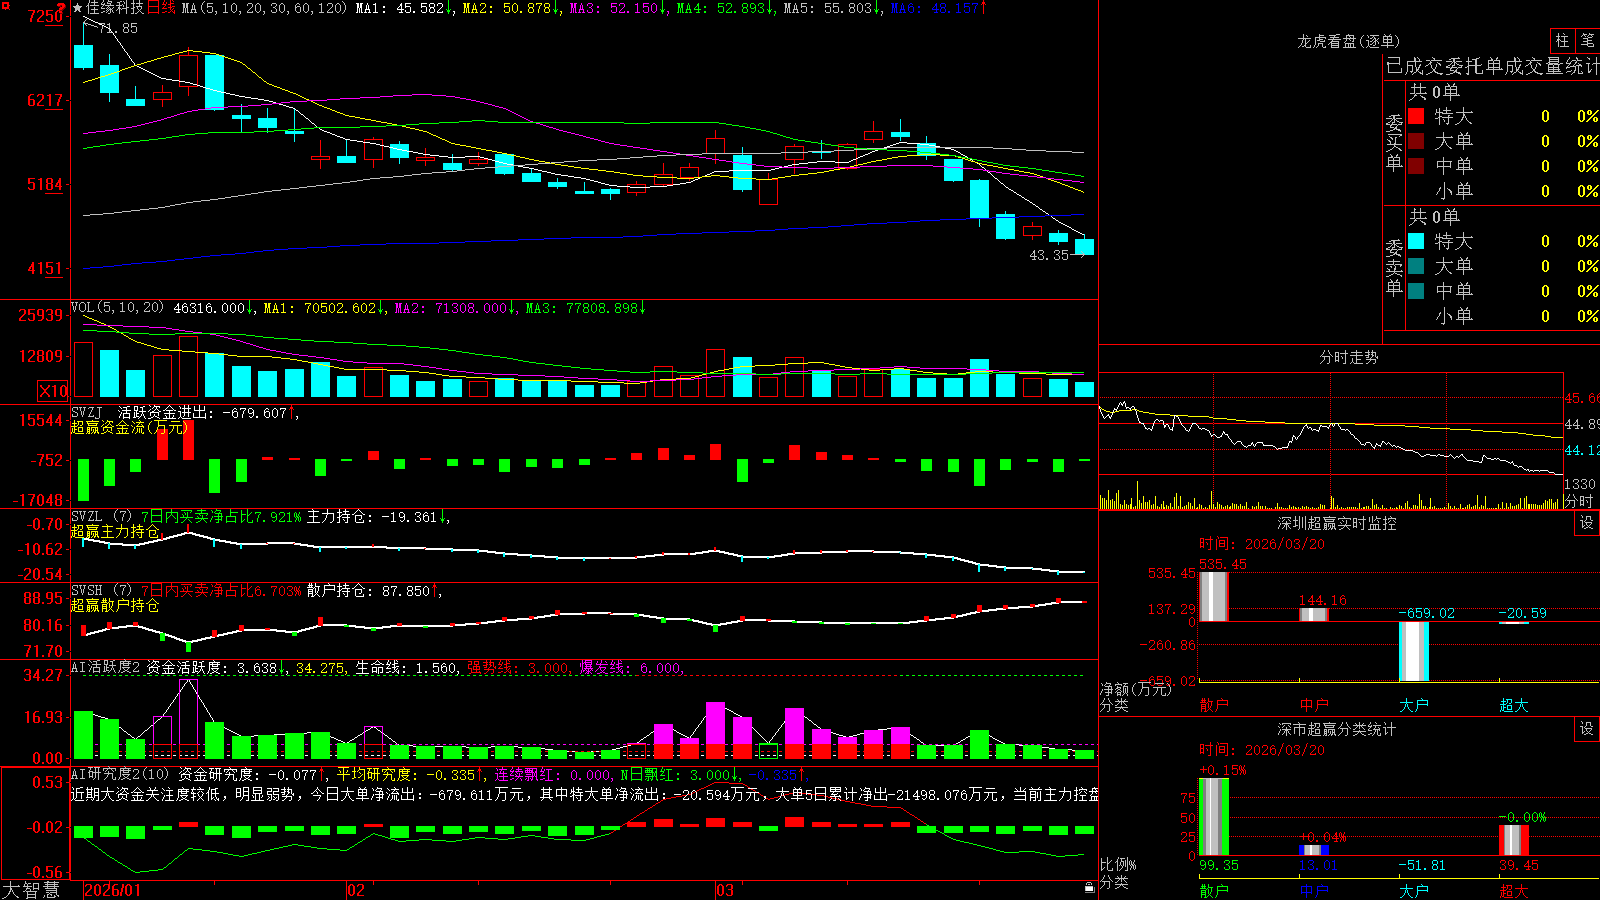The width and height of the screenshot is (1600, 900).
Task: Switch order view to 柱 bar mode
Action: pyautogui.click(x=1562, y=41)
